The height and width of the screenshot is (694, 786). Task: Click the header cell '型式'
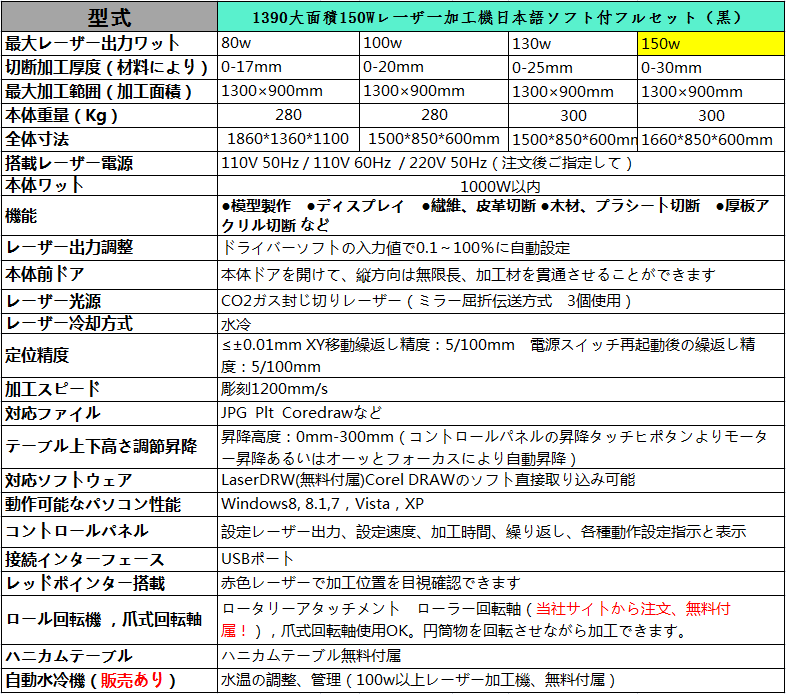109,17
